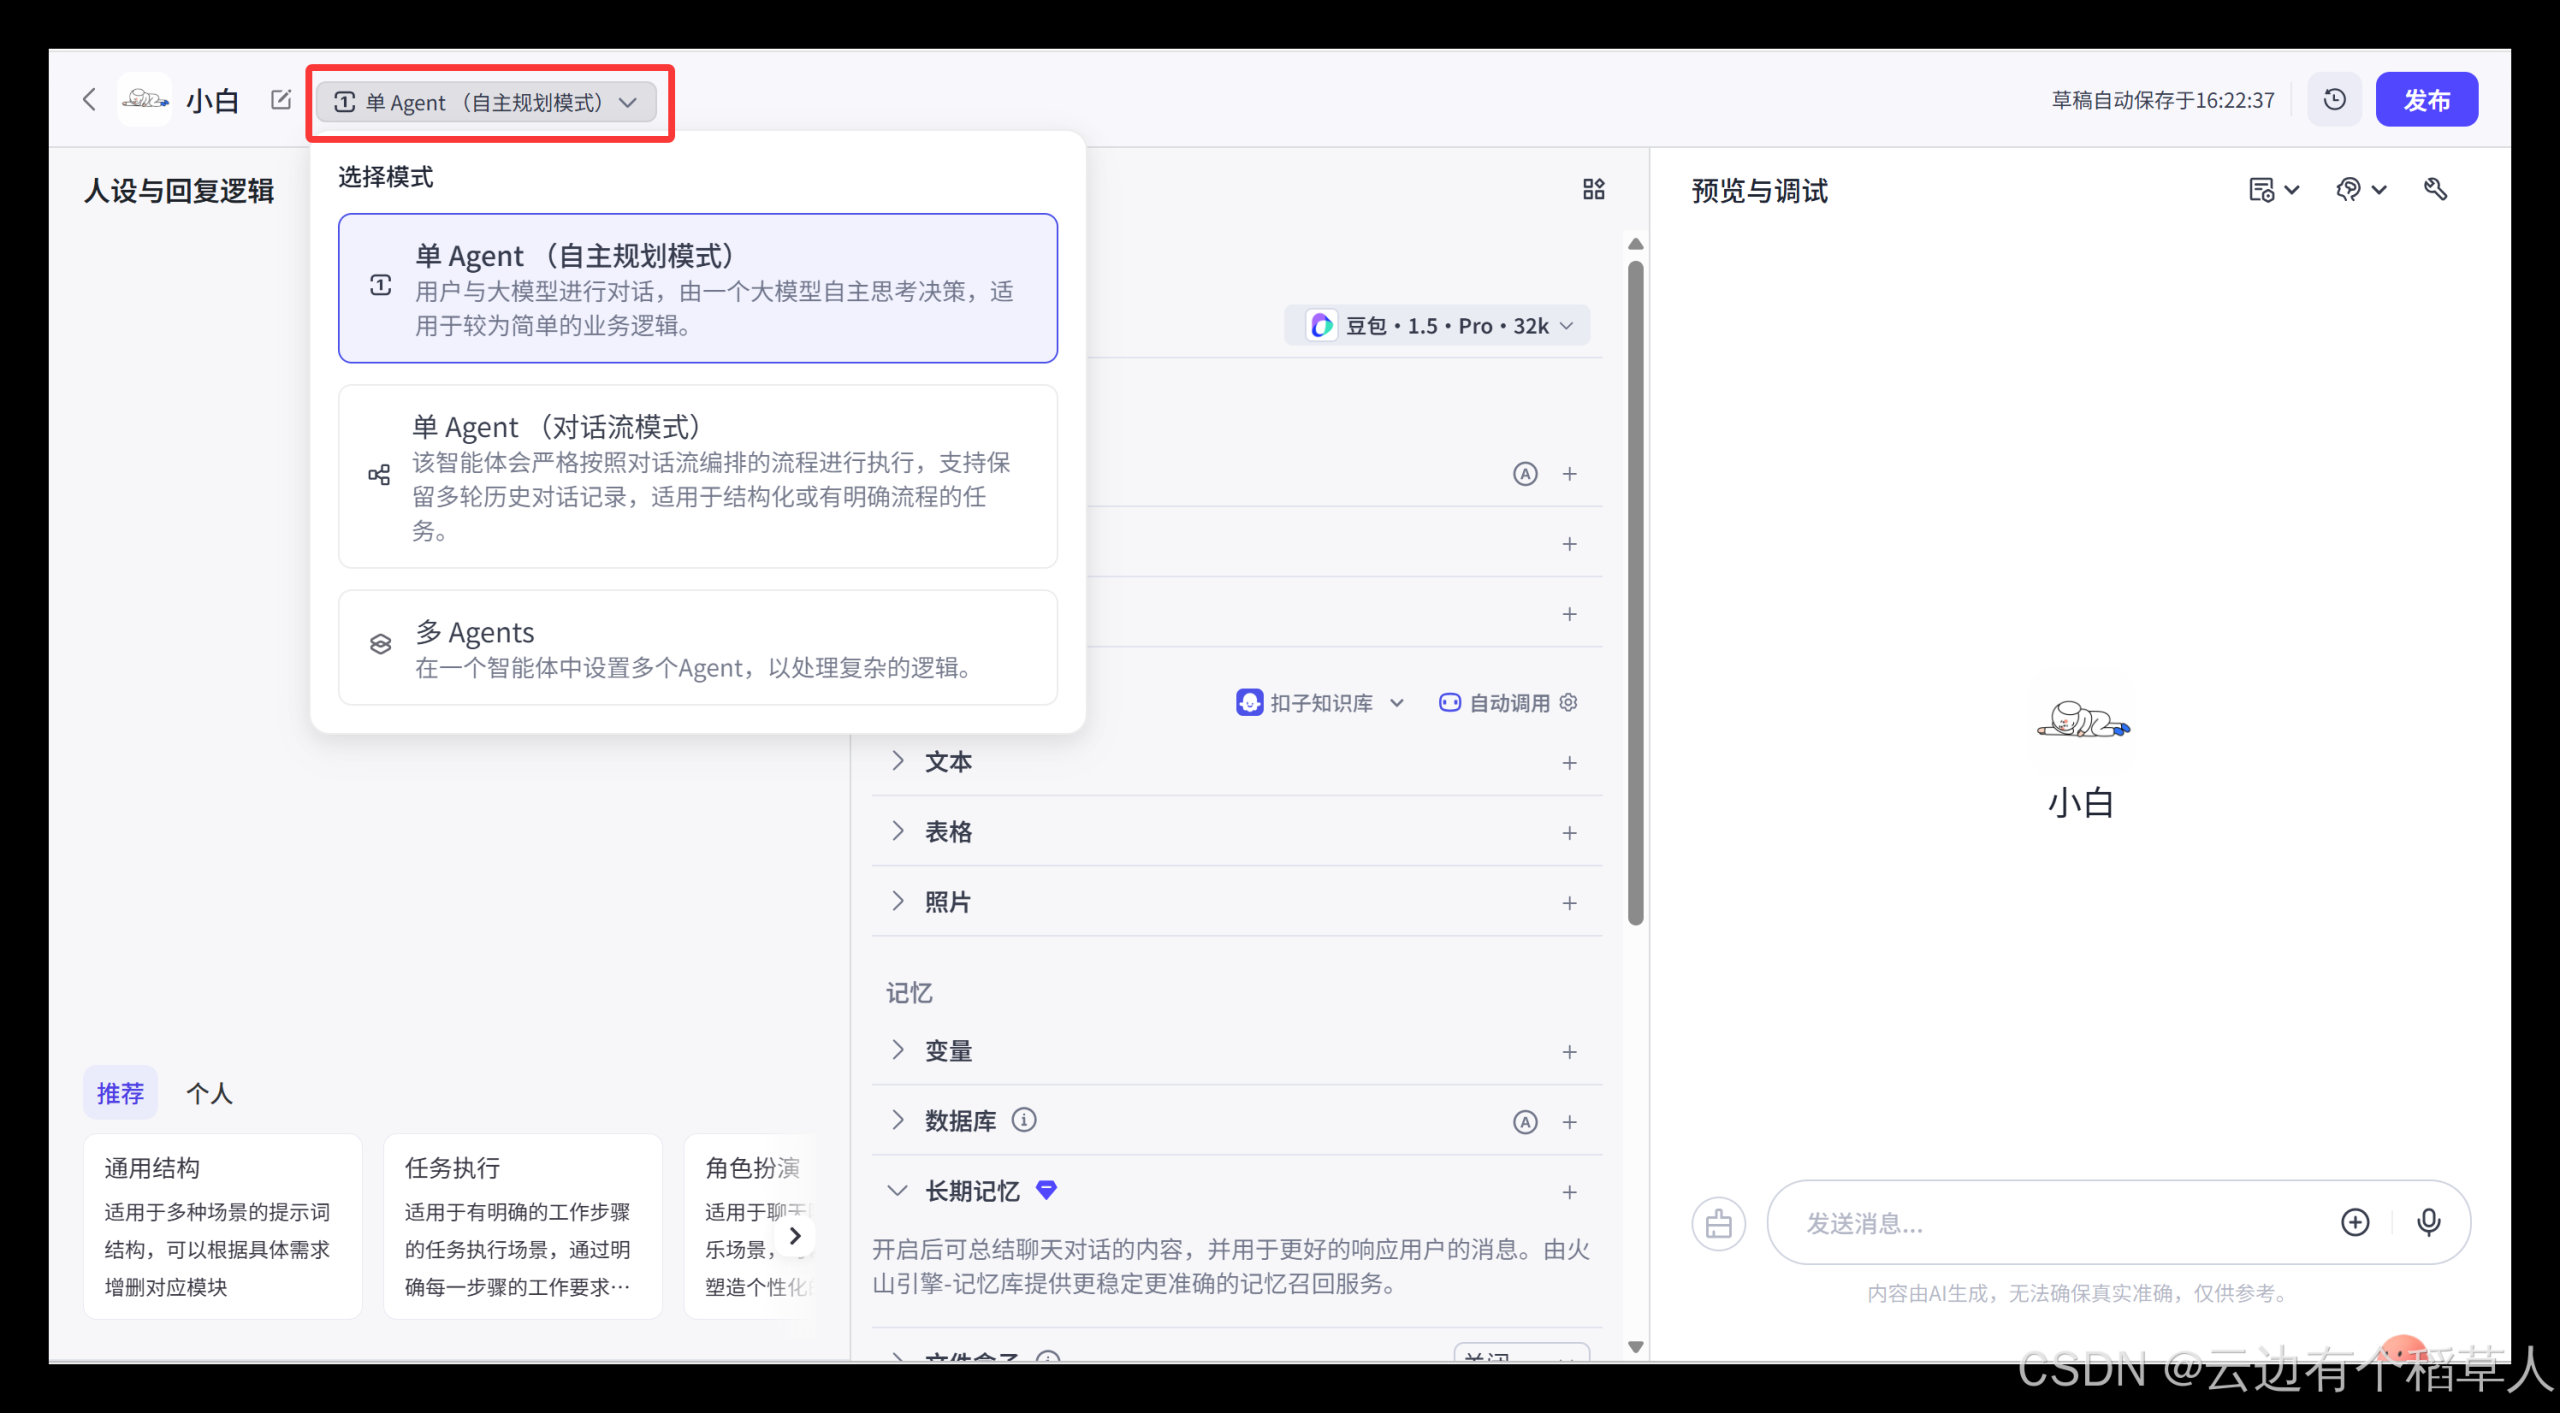Click the layout grid icon above the editor panel

(1594, 188)
